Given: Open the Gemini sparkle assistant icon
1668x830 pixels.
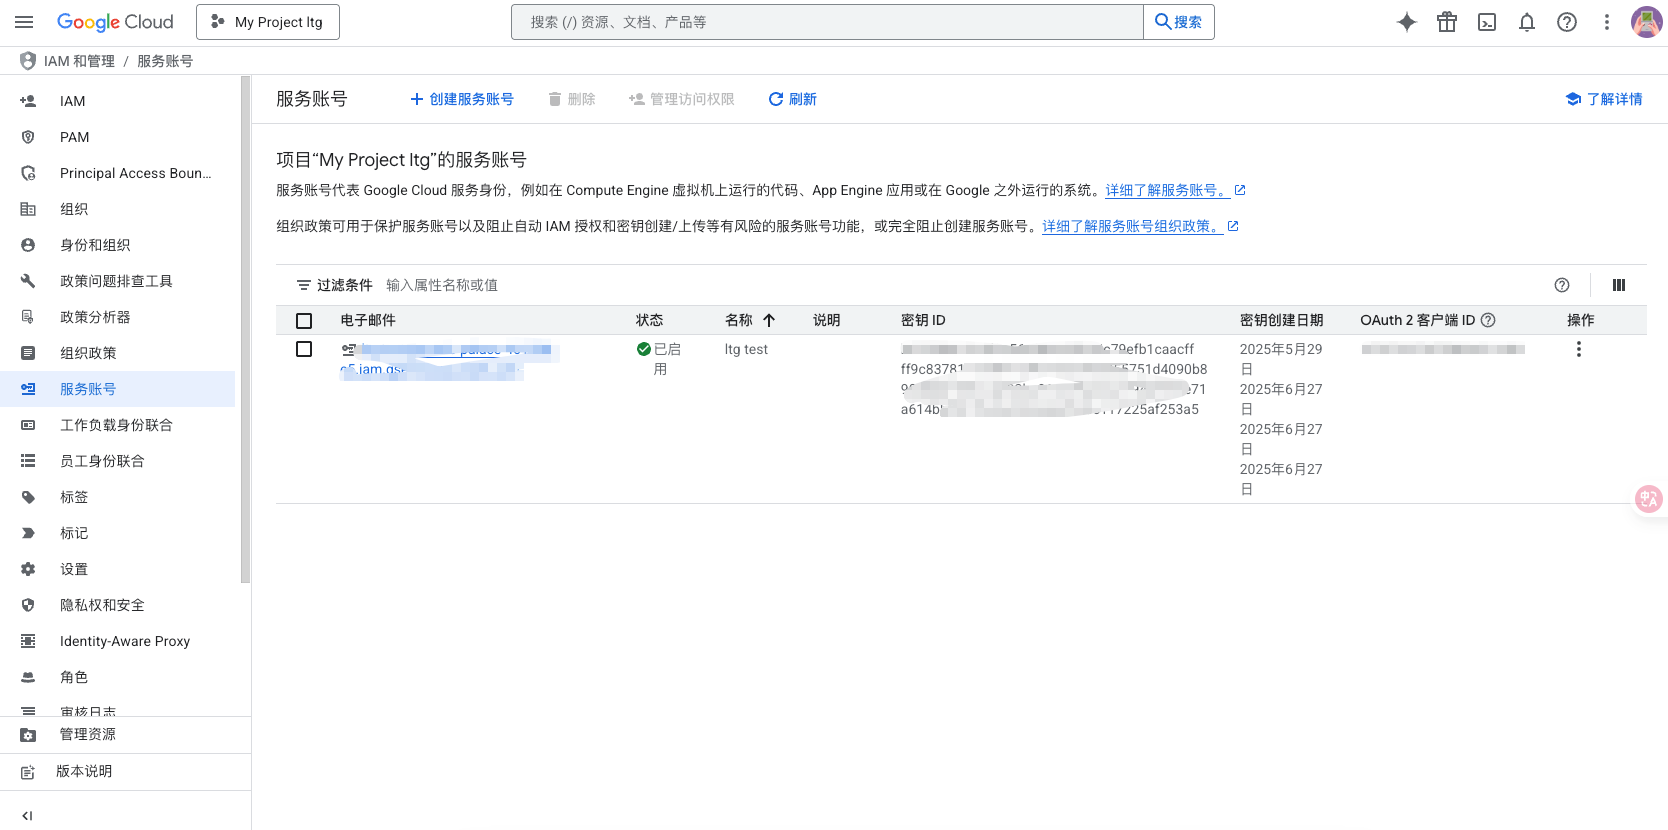Looking at the screenshot, I should (x=1407, y=22).
